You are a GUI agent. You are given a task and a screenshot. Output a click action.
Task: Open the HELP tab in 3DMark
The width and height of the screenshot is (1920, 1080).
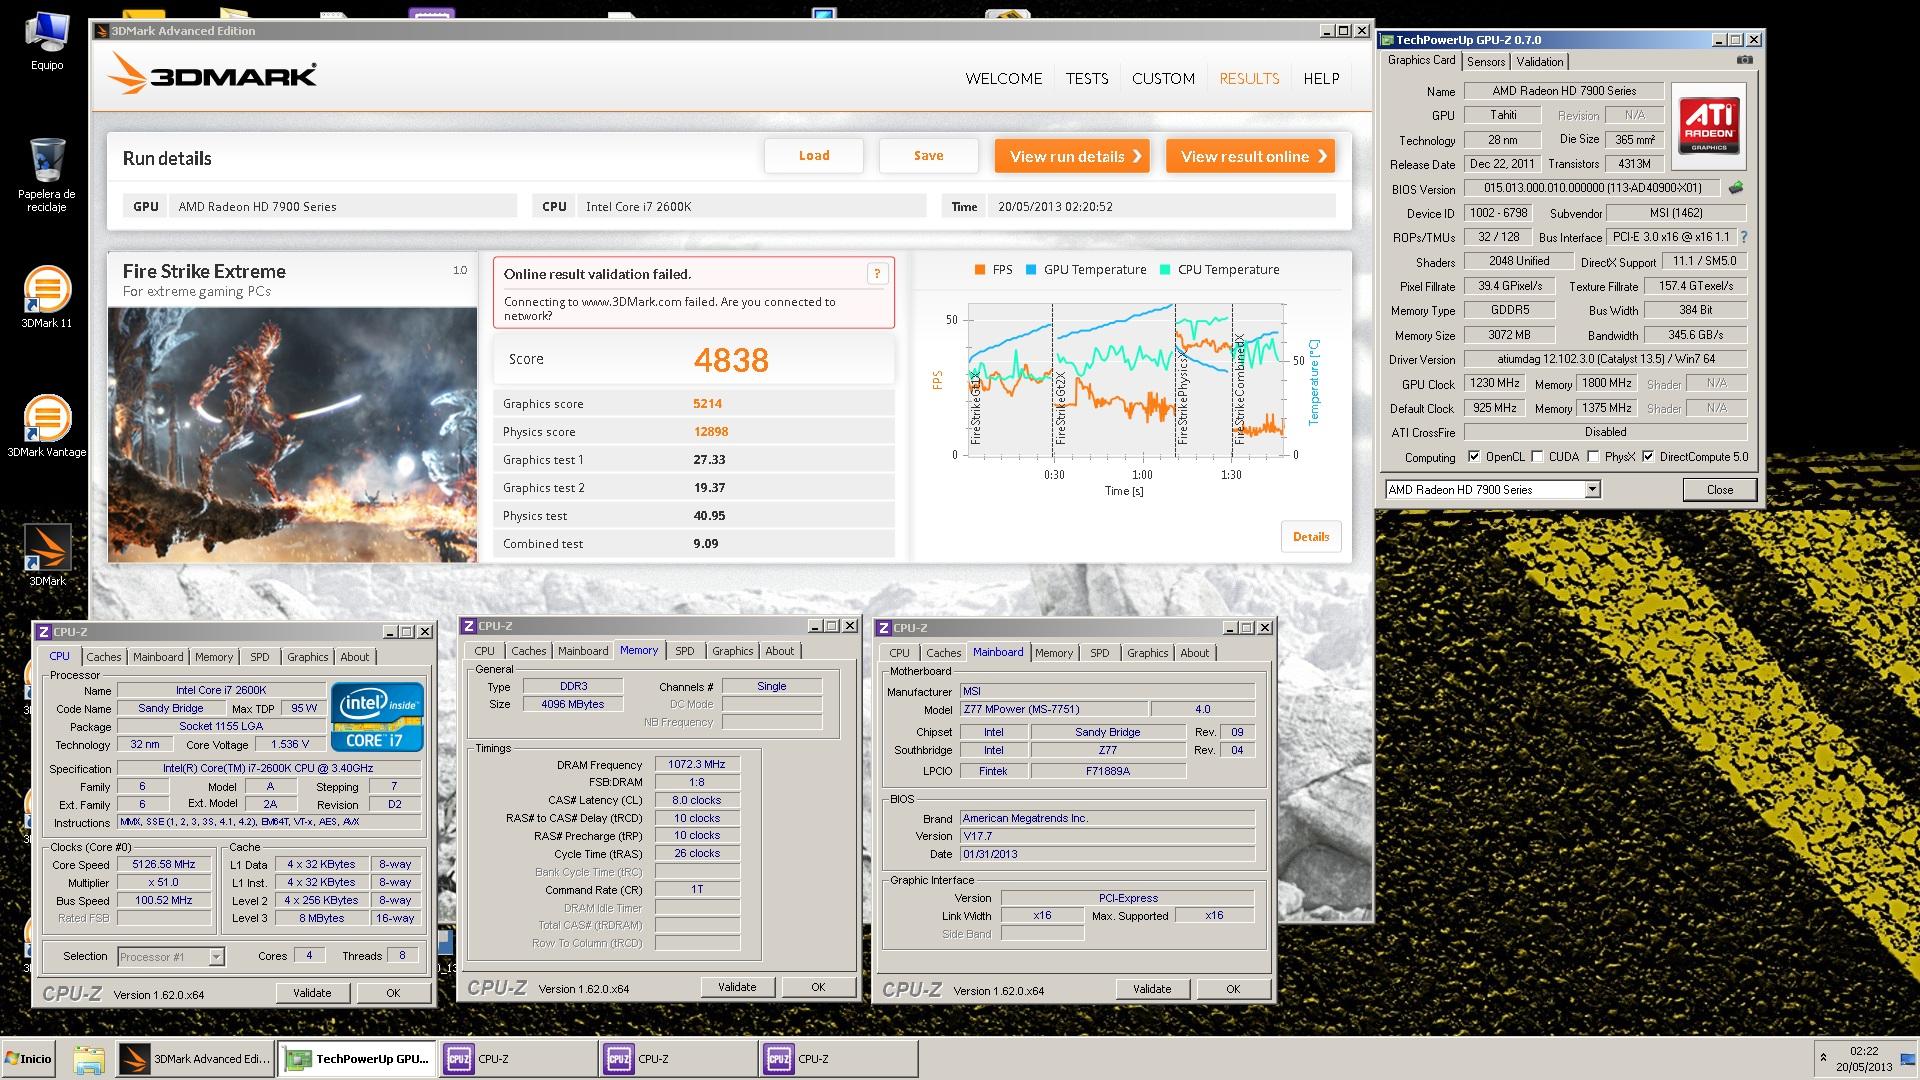(1321, 78)
